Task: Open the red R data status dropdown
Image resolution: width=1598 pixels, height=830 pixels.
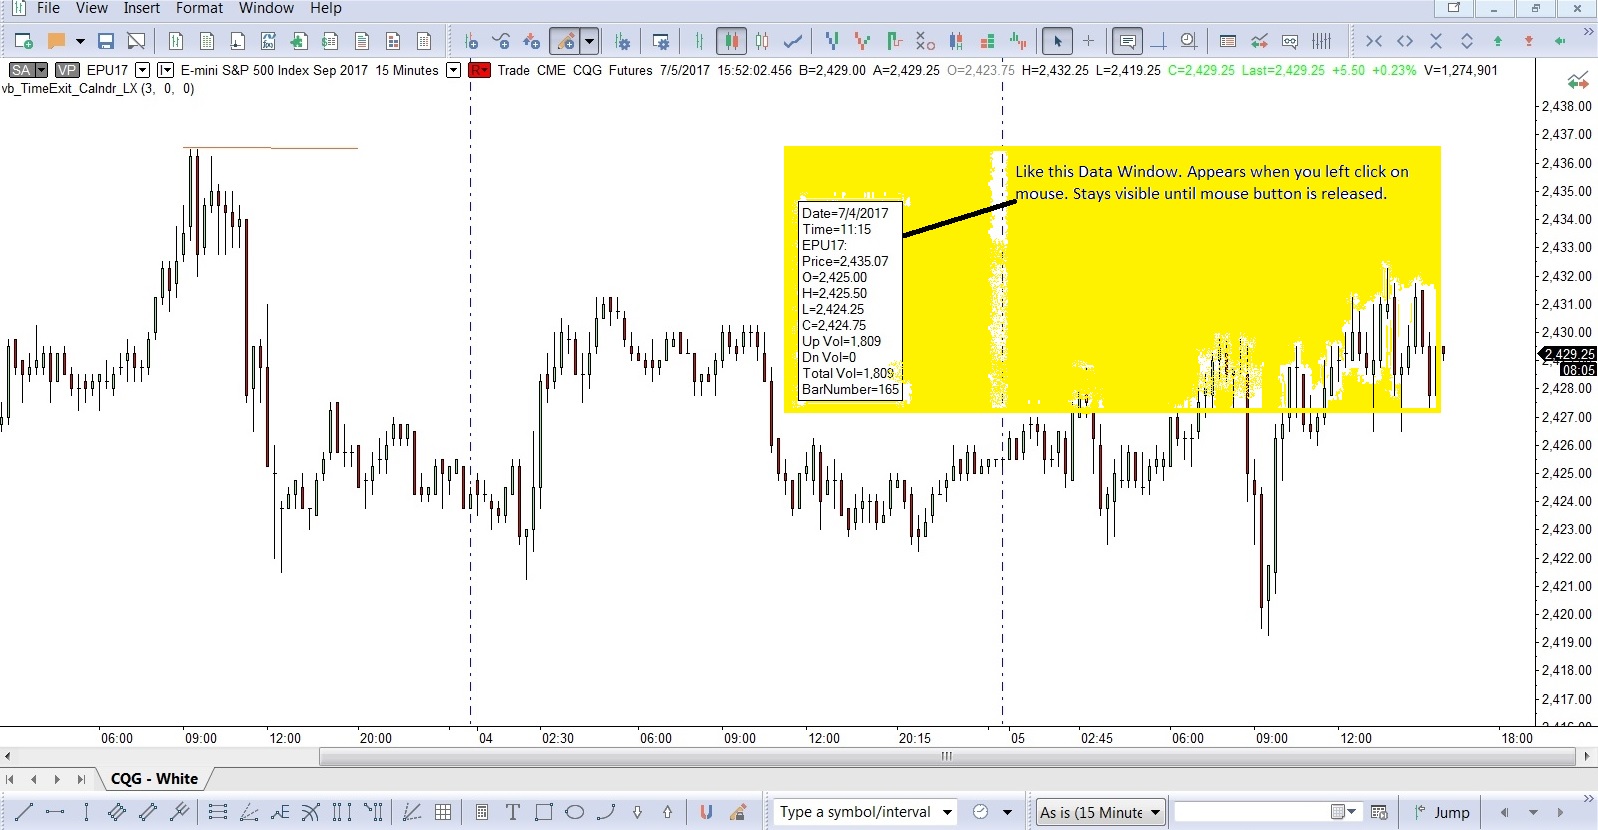Action: (480, 70)
